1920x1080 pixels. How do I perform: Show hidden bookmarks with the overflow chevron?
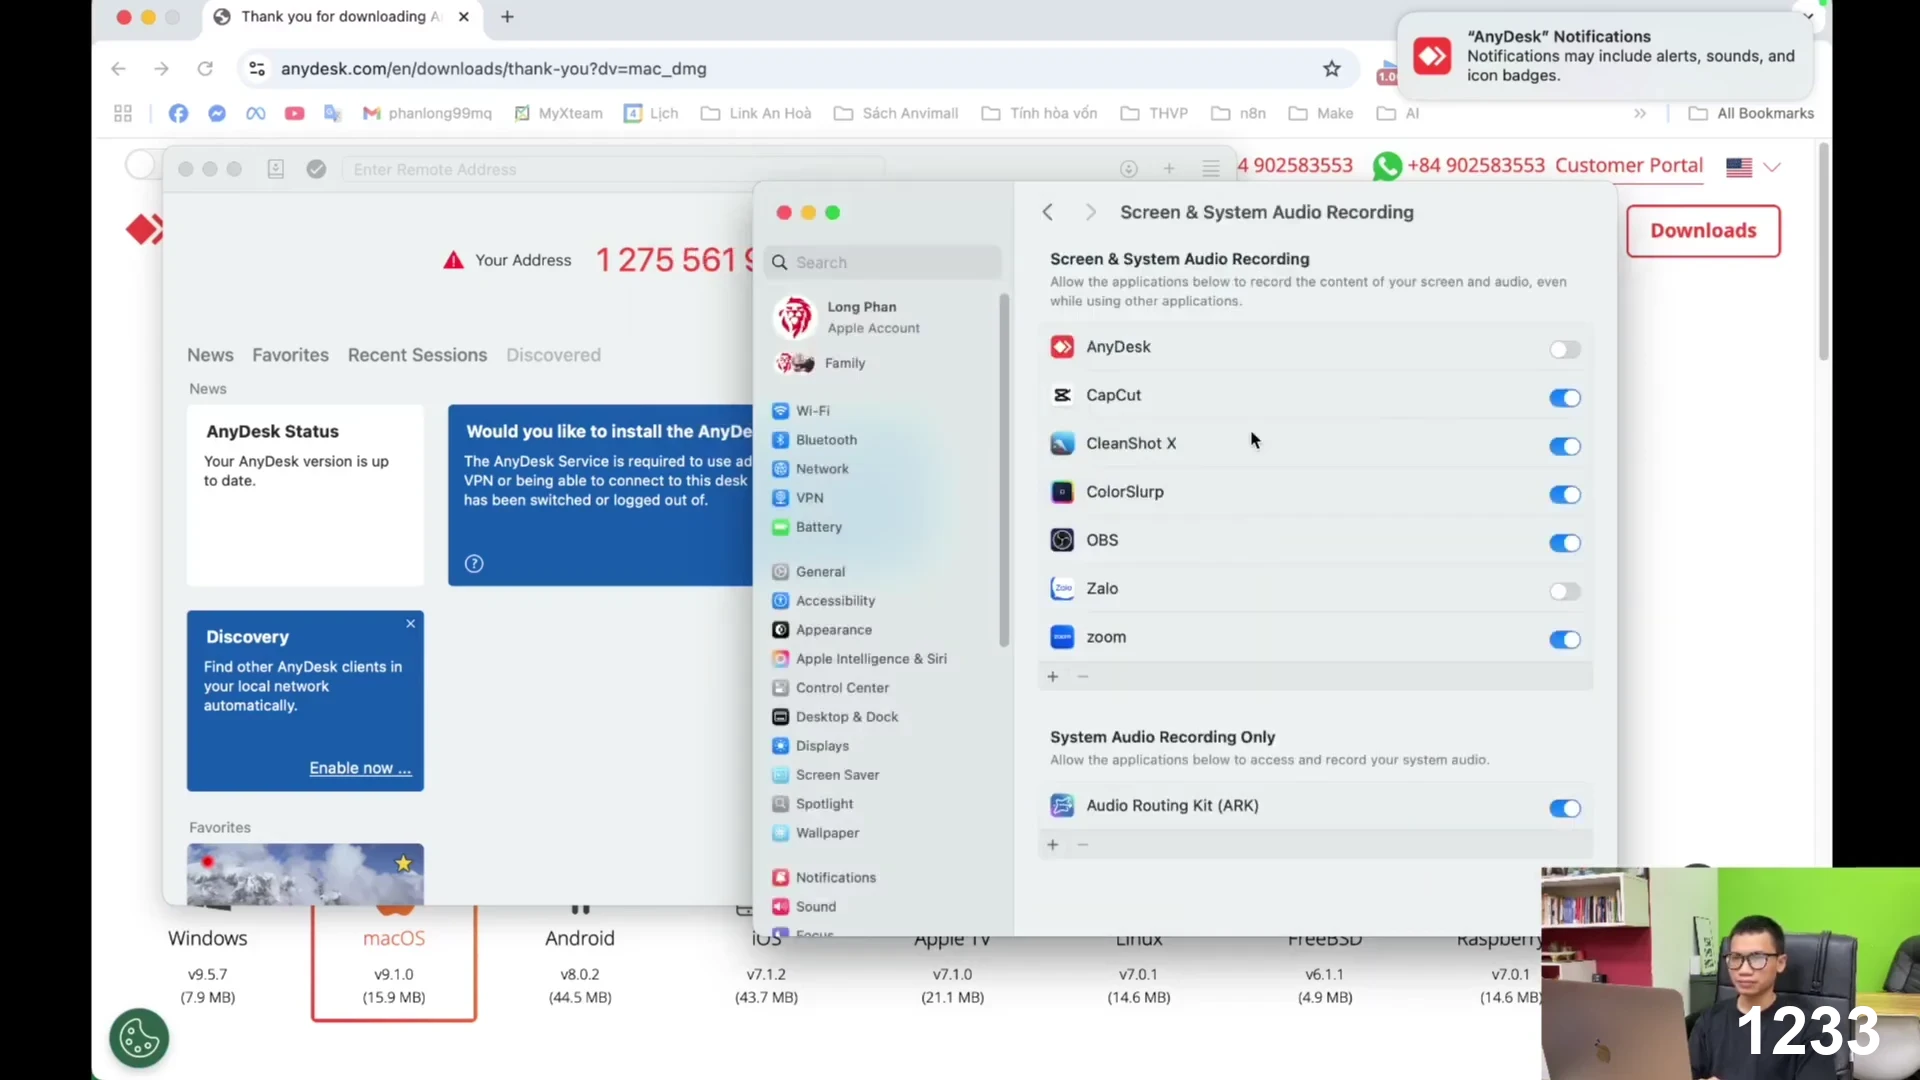[x=1640, y=113]
